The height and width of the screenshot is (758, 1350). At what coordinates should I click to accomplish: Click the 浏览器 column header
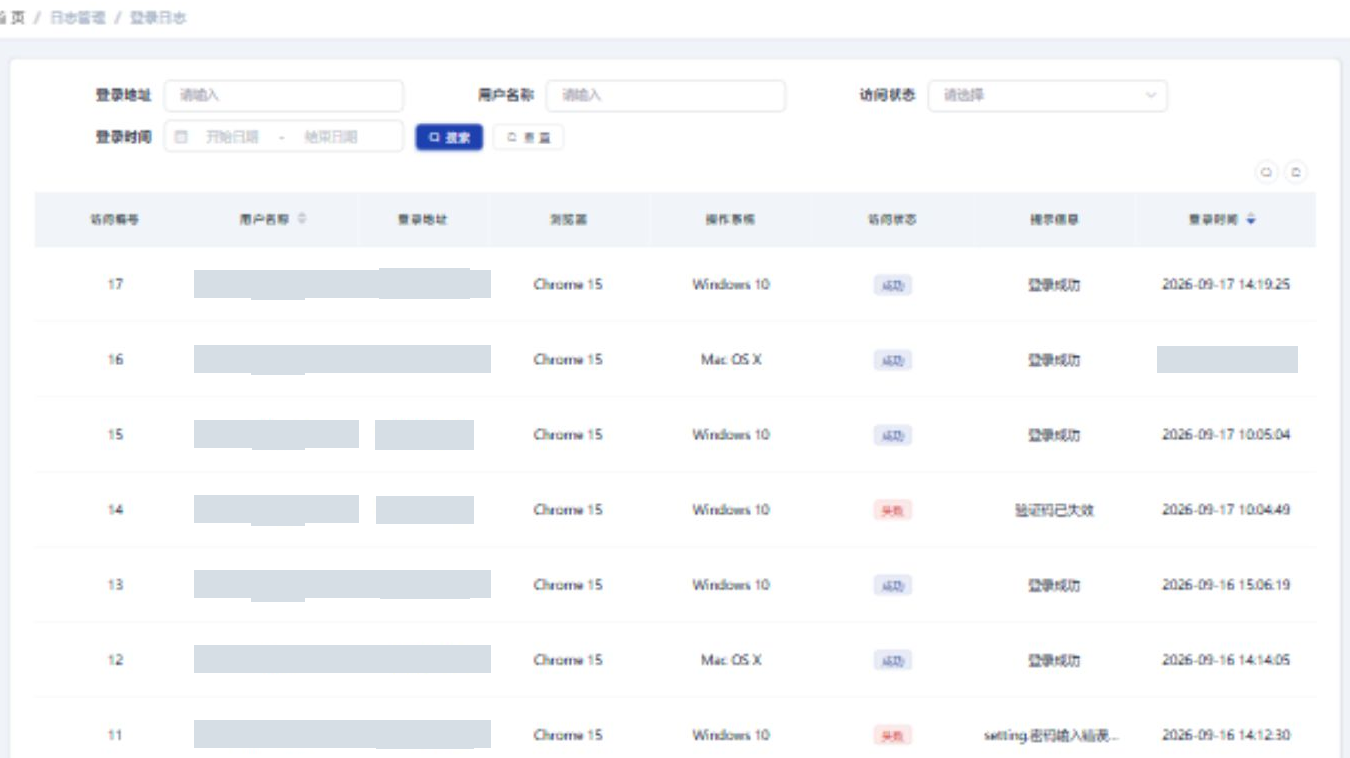(568, 219)
